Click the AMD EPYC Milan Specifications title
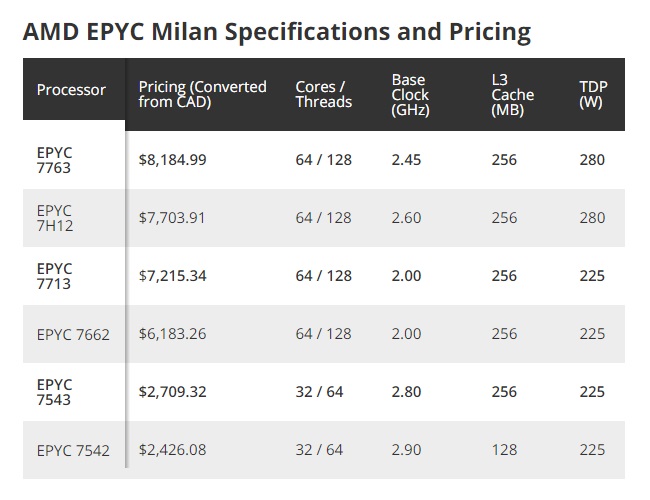The width and height of the screenshot is (650, 500). click(x=276, y=32)
